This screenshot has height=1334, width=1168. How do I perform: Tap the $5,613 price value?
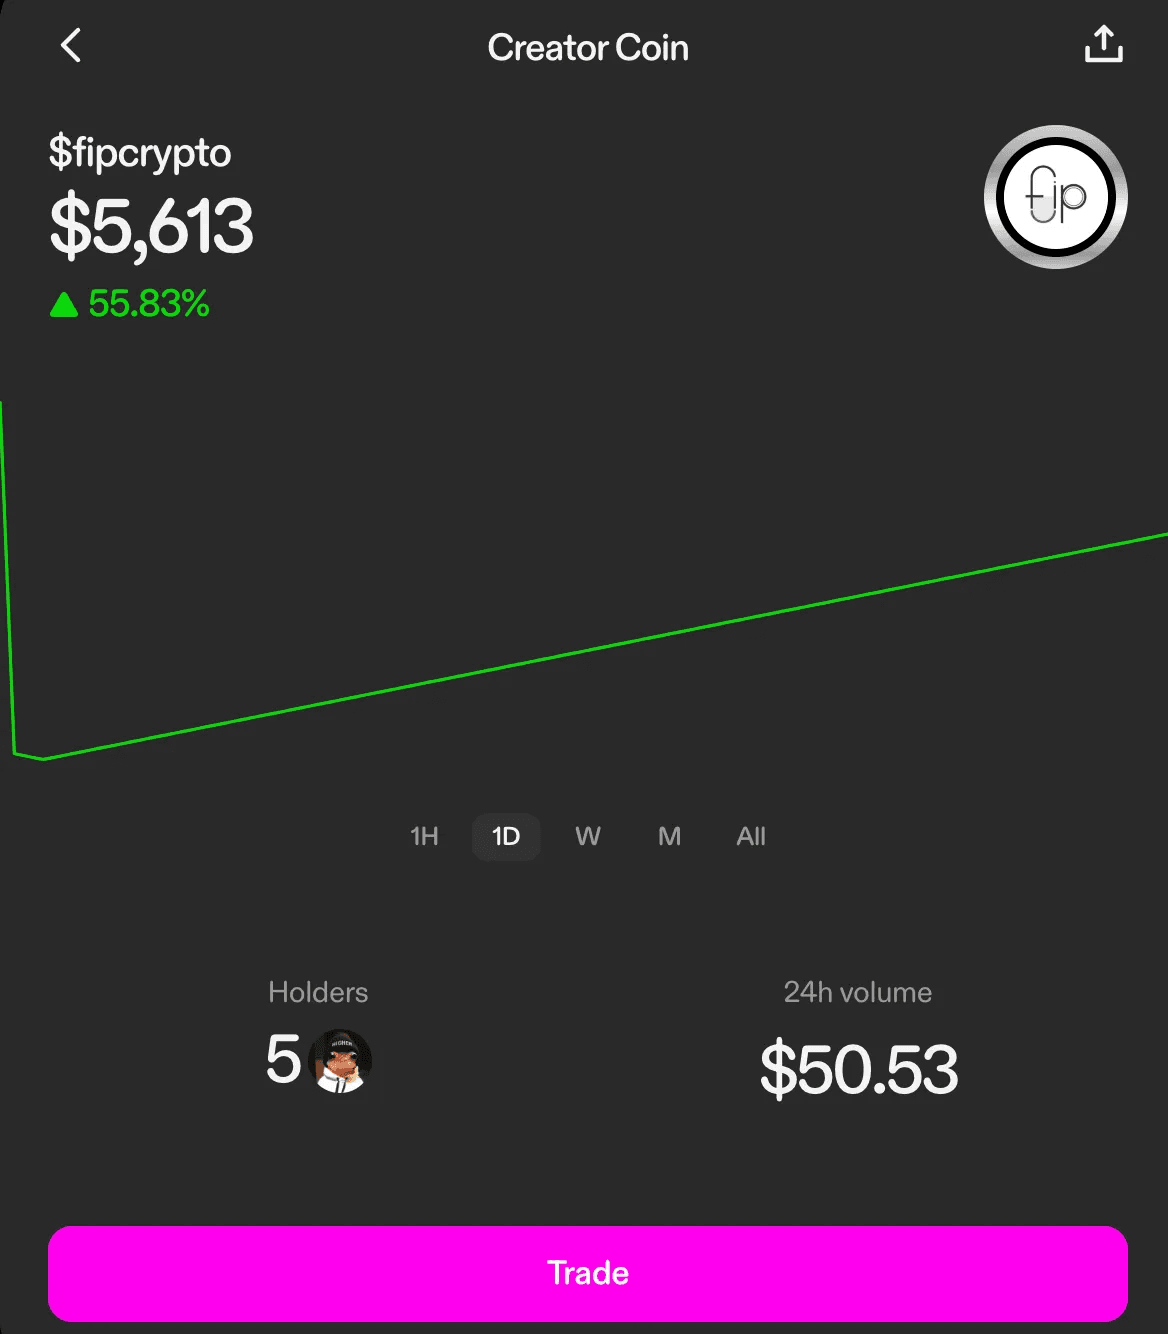click(x=151, y=227)
